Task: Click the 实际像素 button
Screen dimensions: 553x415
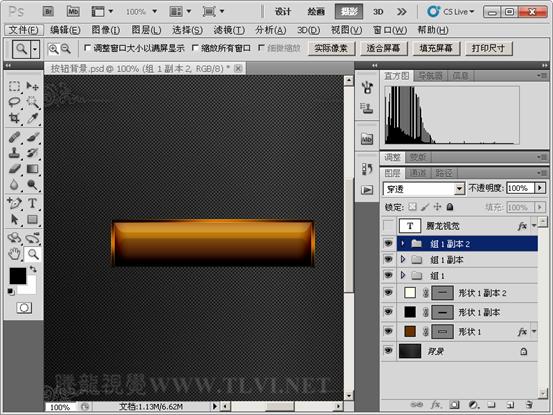Action: point(331,48)
